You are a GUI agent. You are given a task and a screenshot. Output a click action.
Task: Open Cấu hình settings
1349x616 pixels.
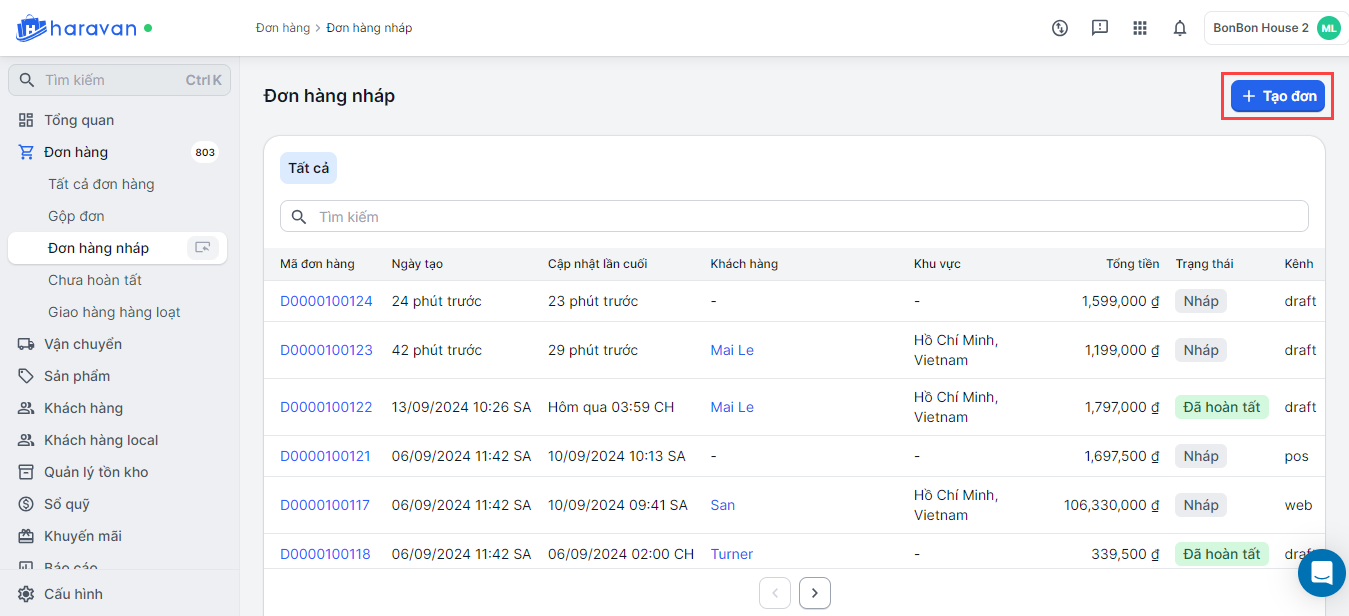(x=73, y=594)
